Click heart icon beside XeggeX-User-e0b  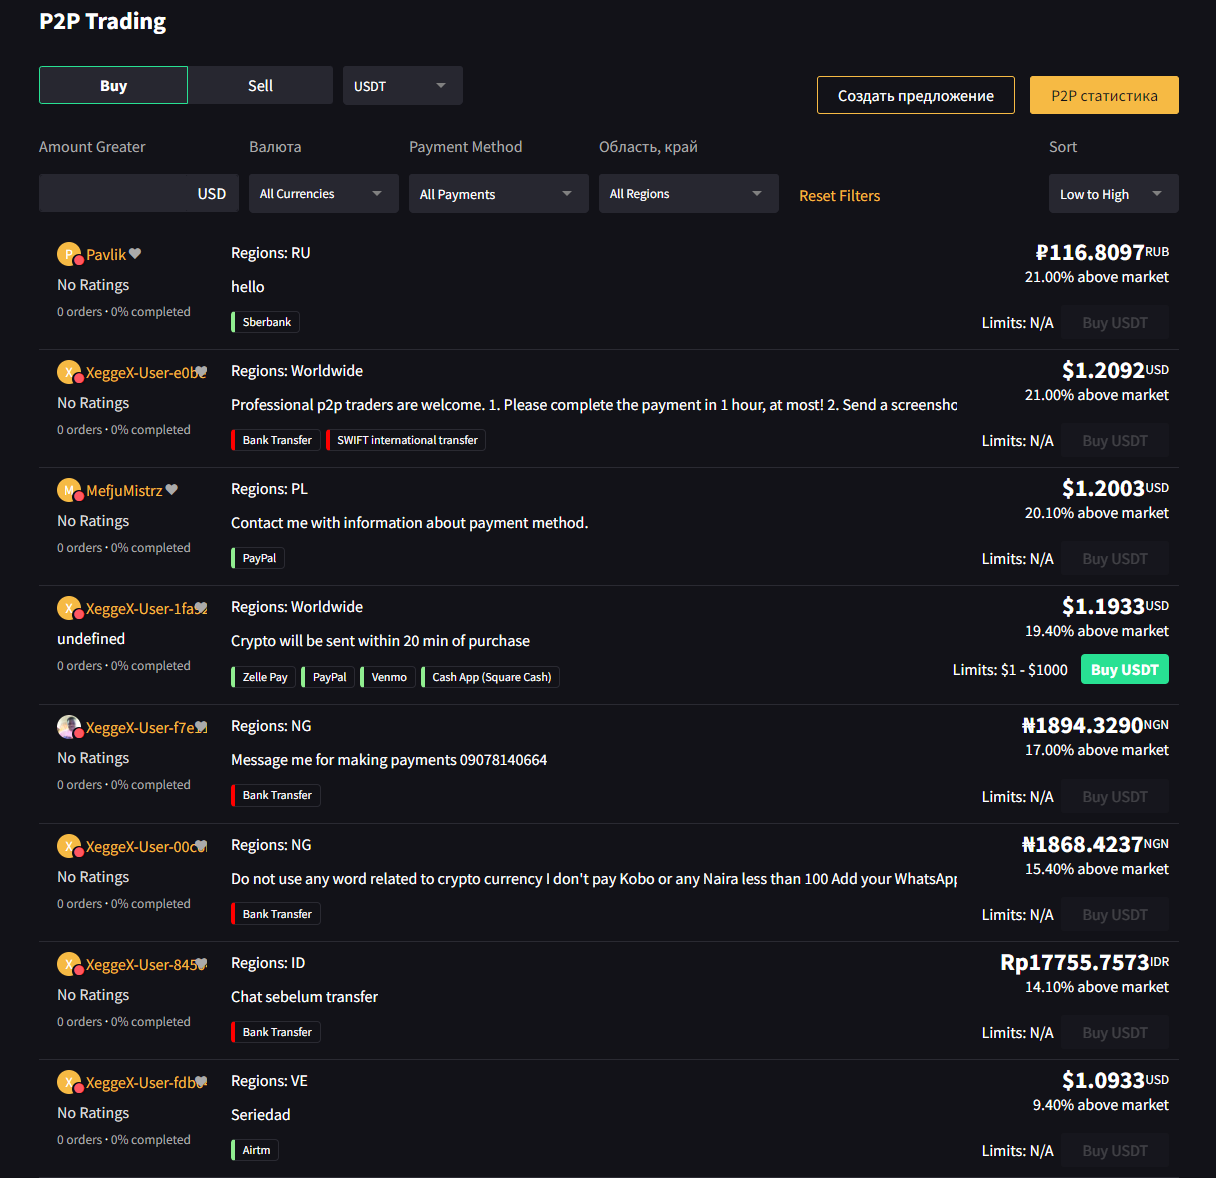click(201, 372)
